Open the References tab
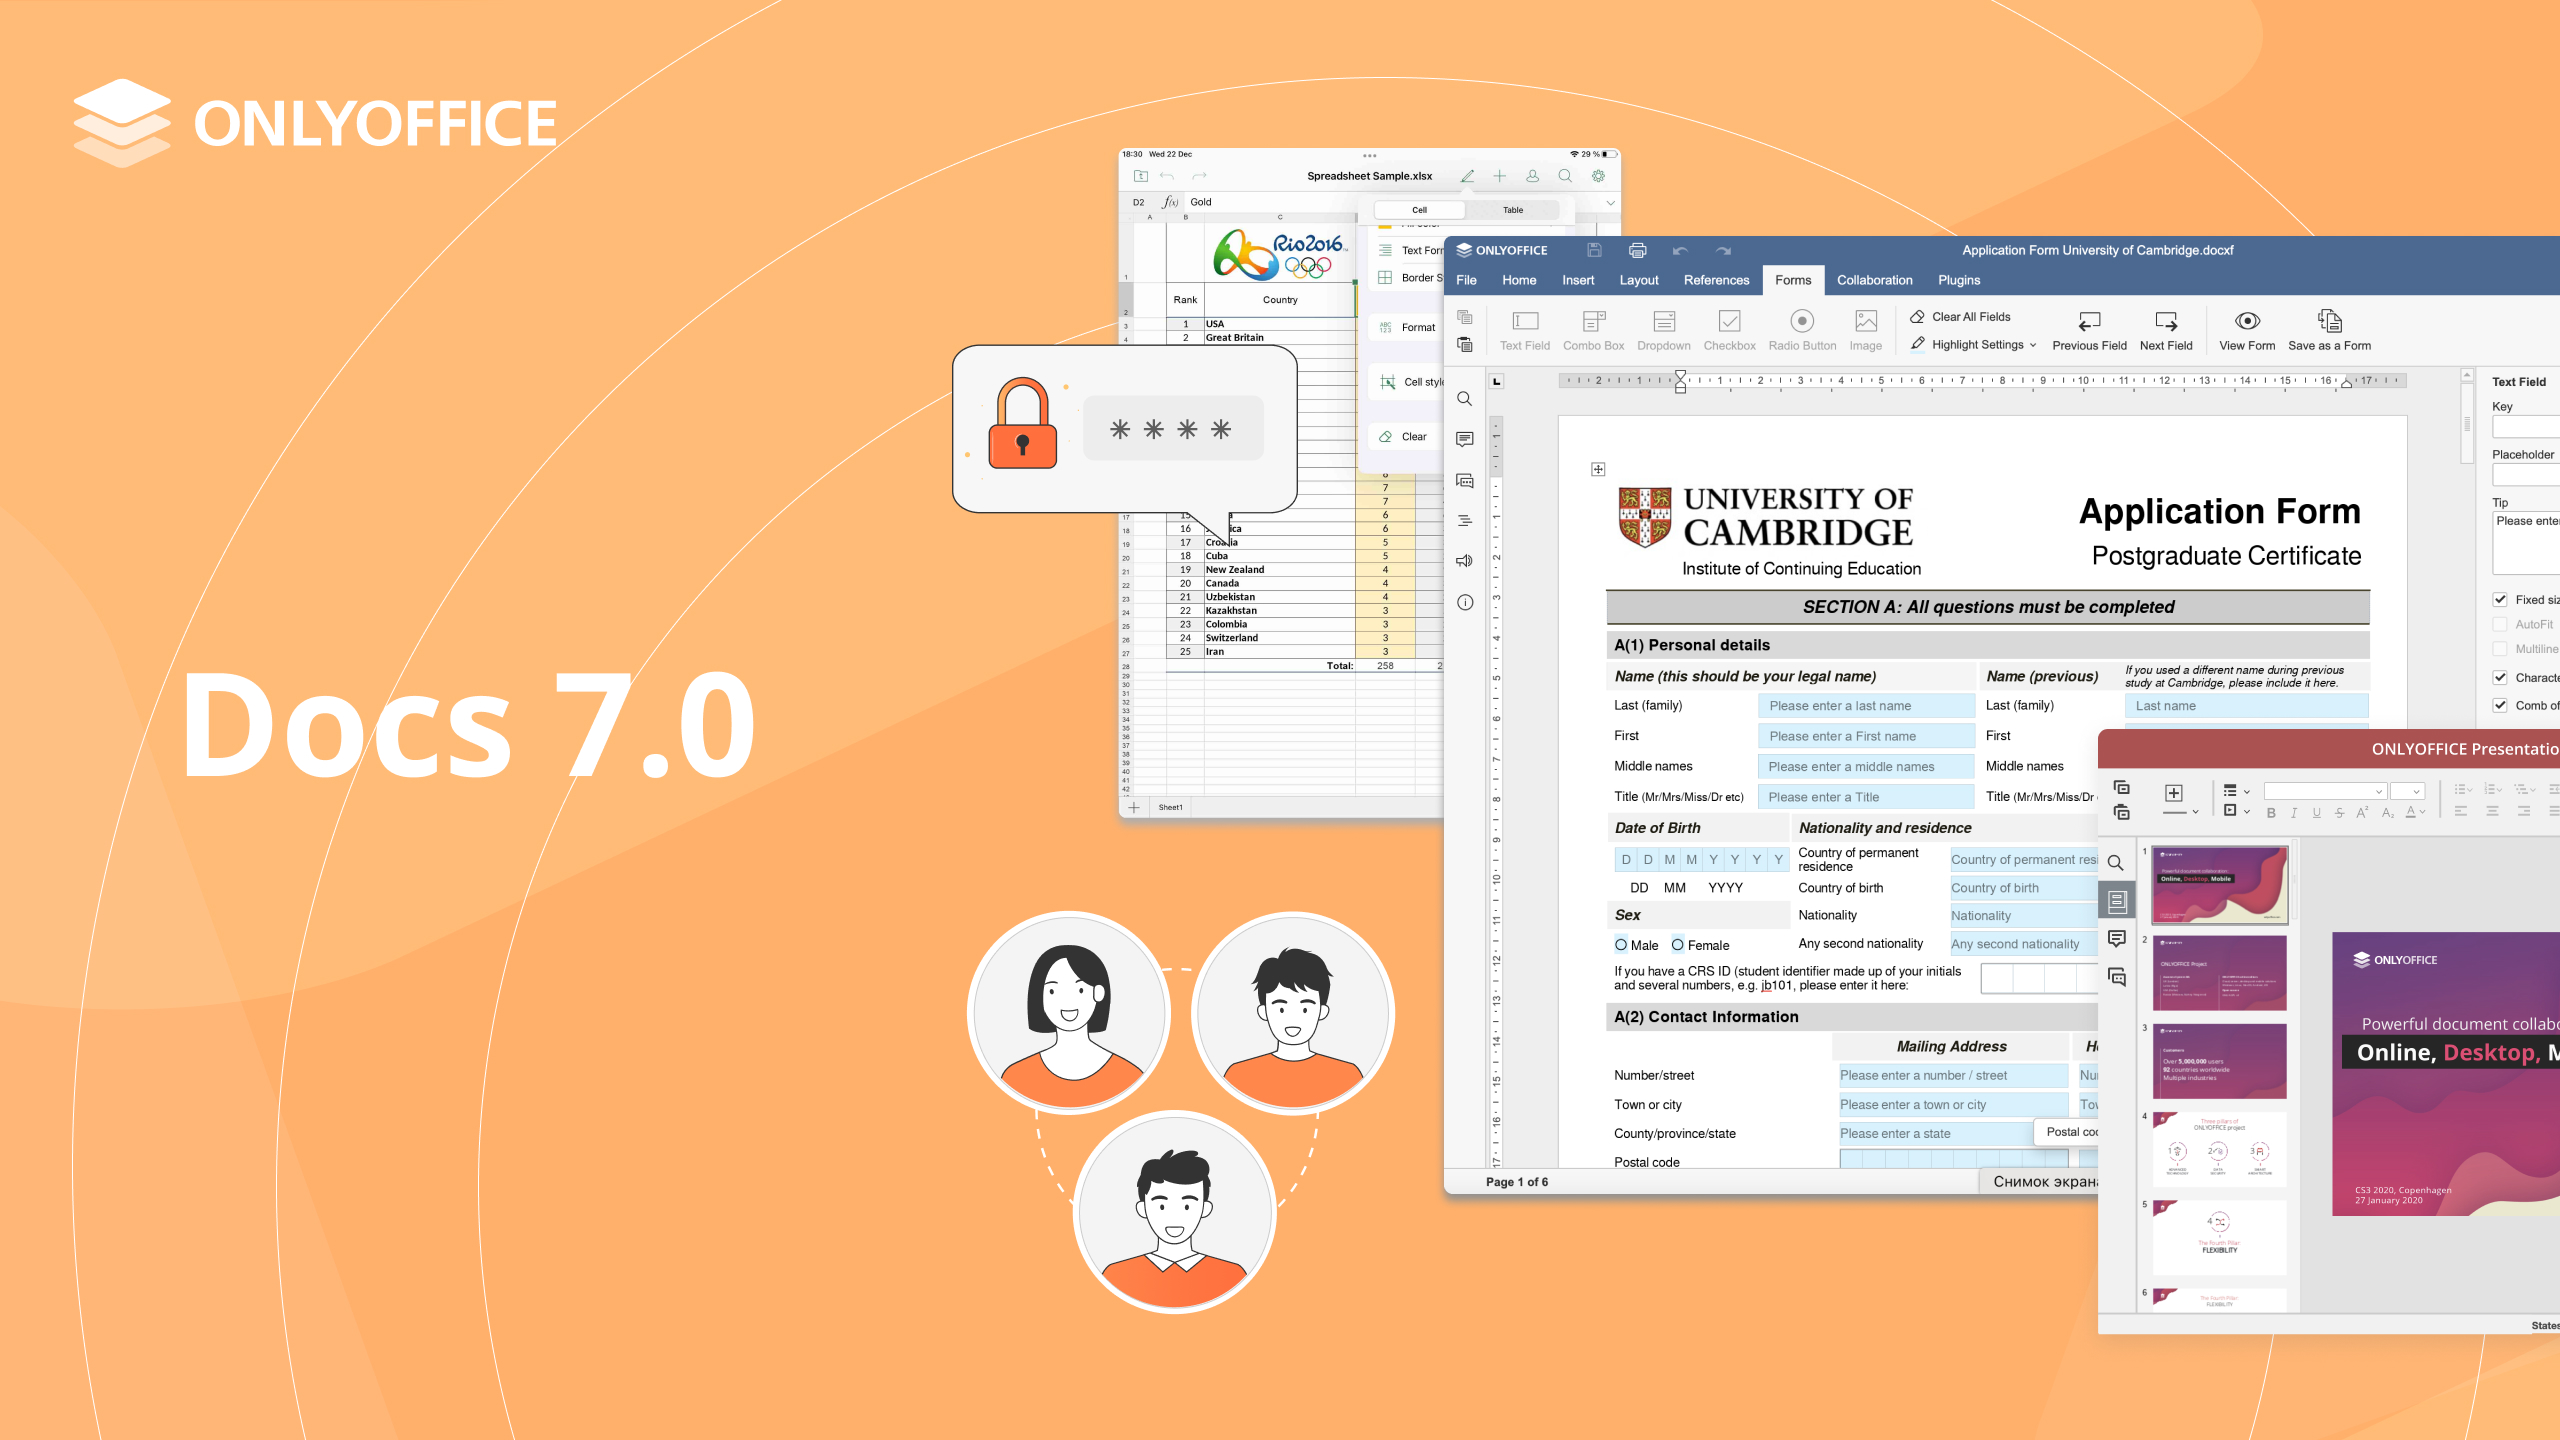Image resolution: width=2560 pixels, height=1440 pixels. click(x=1716, y=280)
